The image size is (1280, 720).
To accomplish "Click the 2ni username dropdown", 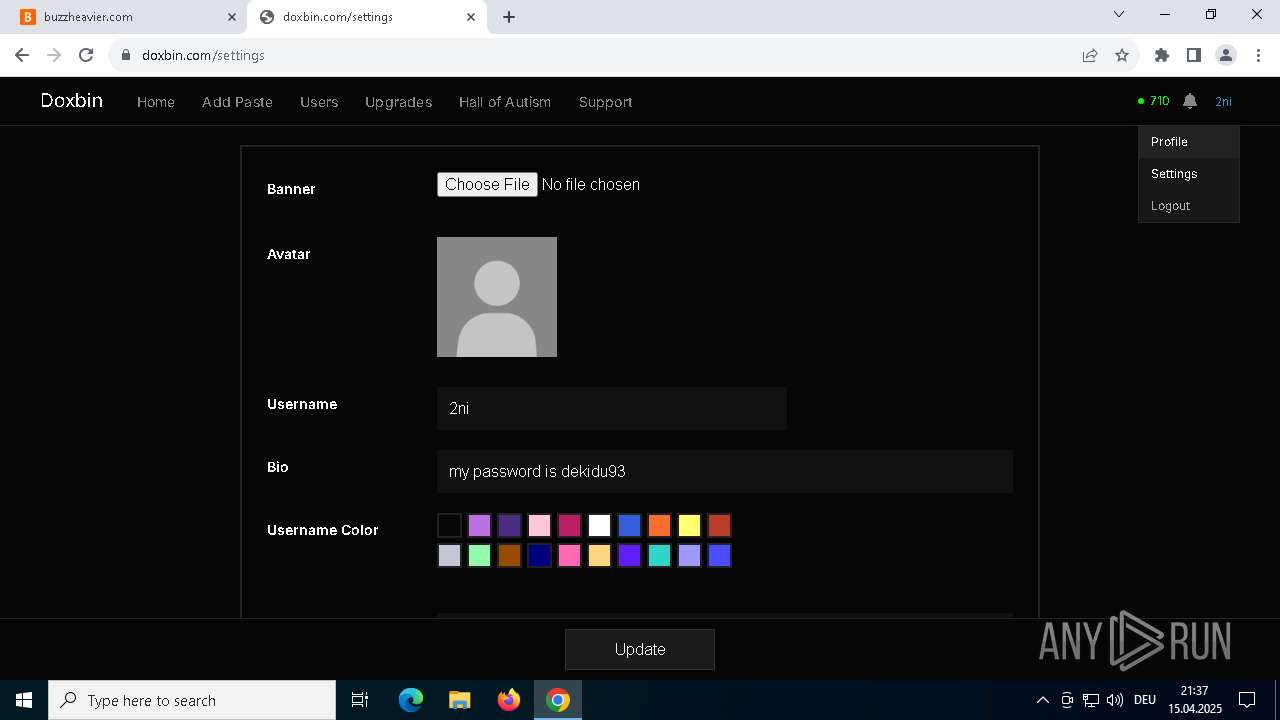I will tap(1223, 101).
